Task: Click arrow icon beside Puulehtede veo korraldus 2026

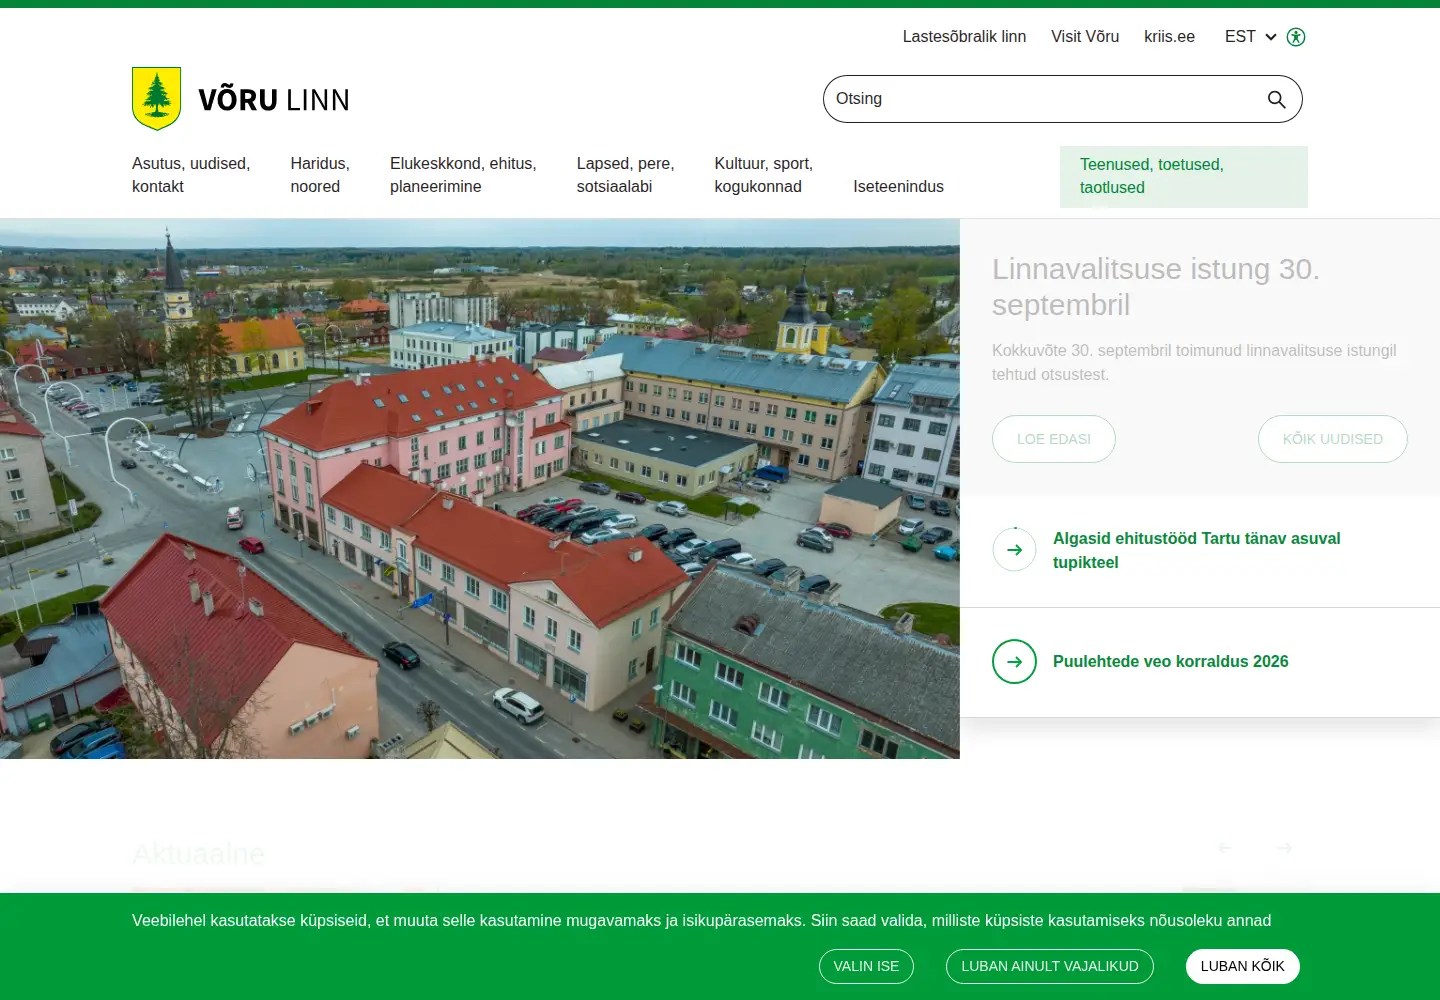Action: click(x=1014, y=661)
